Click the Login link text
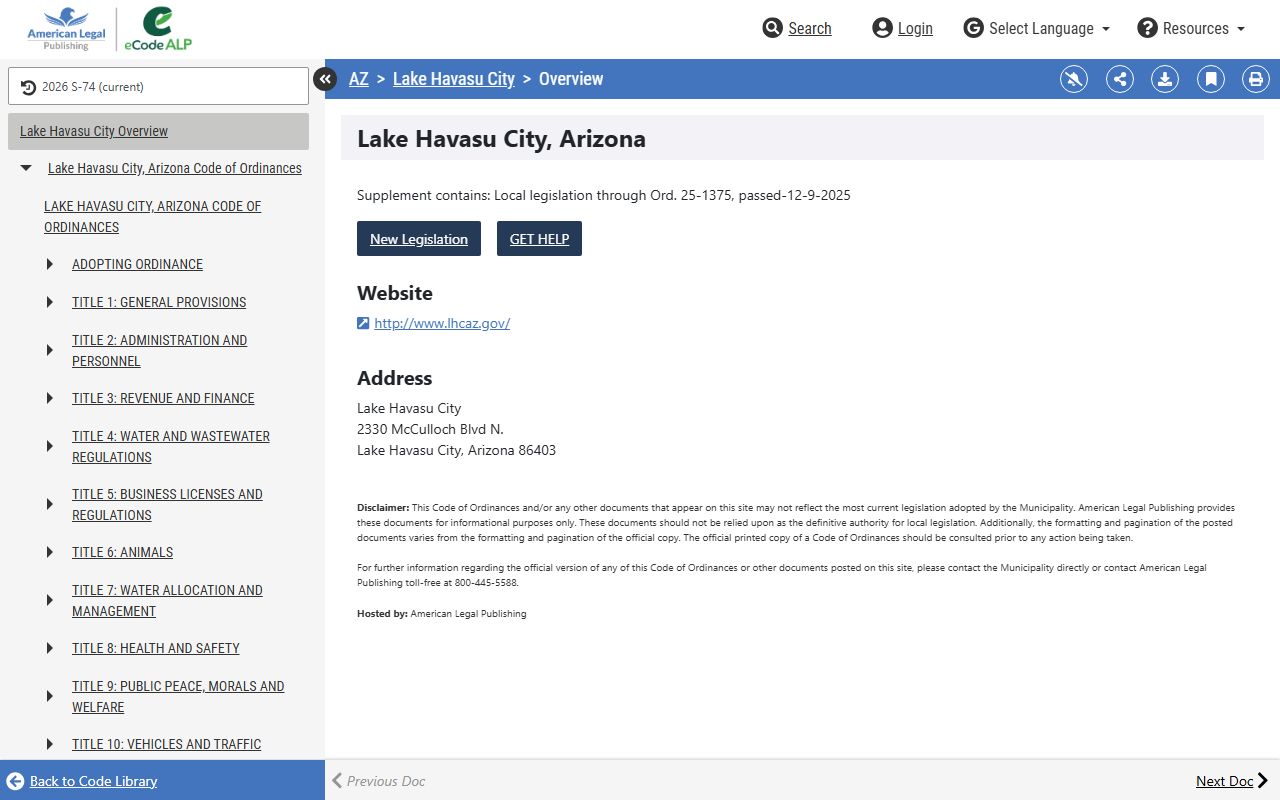Viewport: 1280px width, 800px height. coord(915,28)
